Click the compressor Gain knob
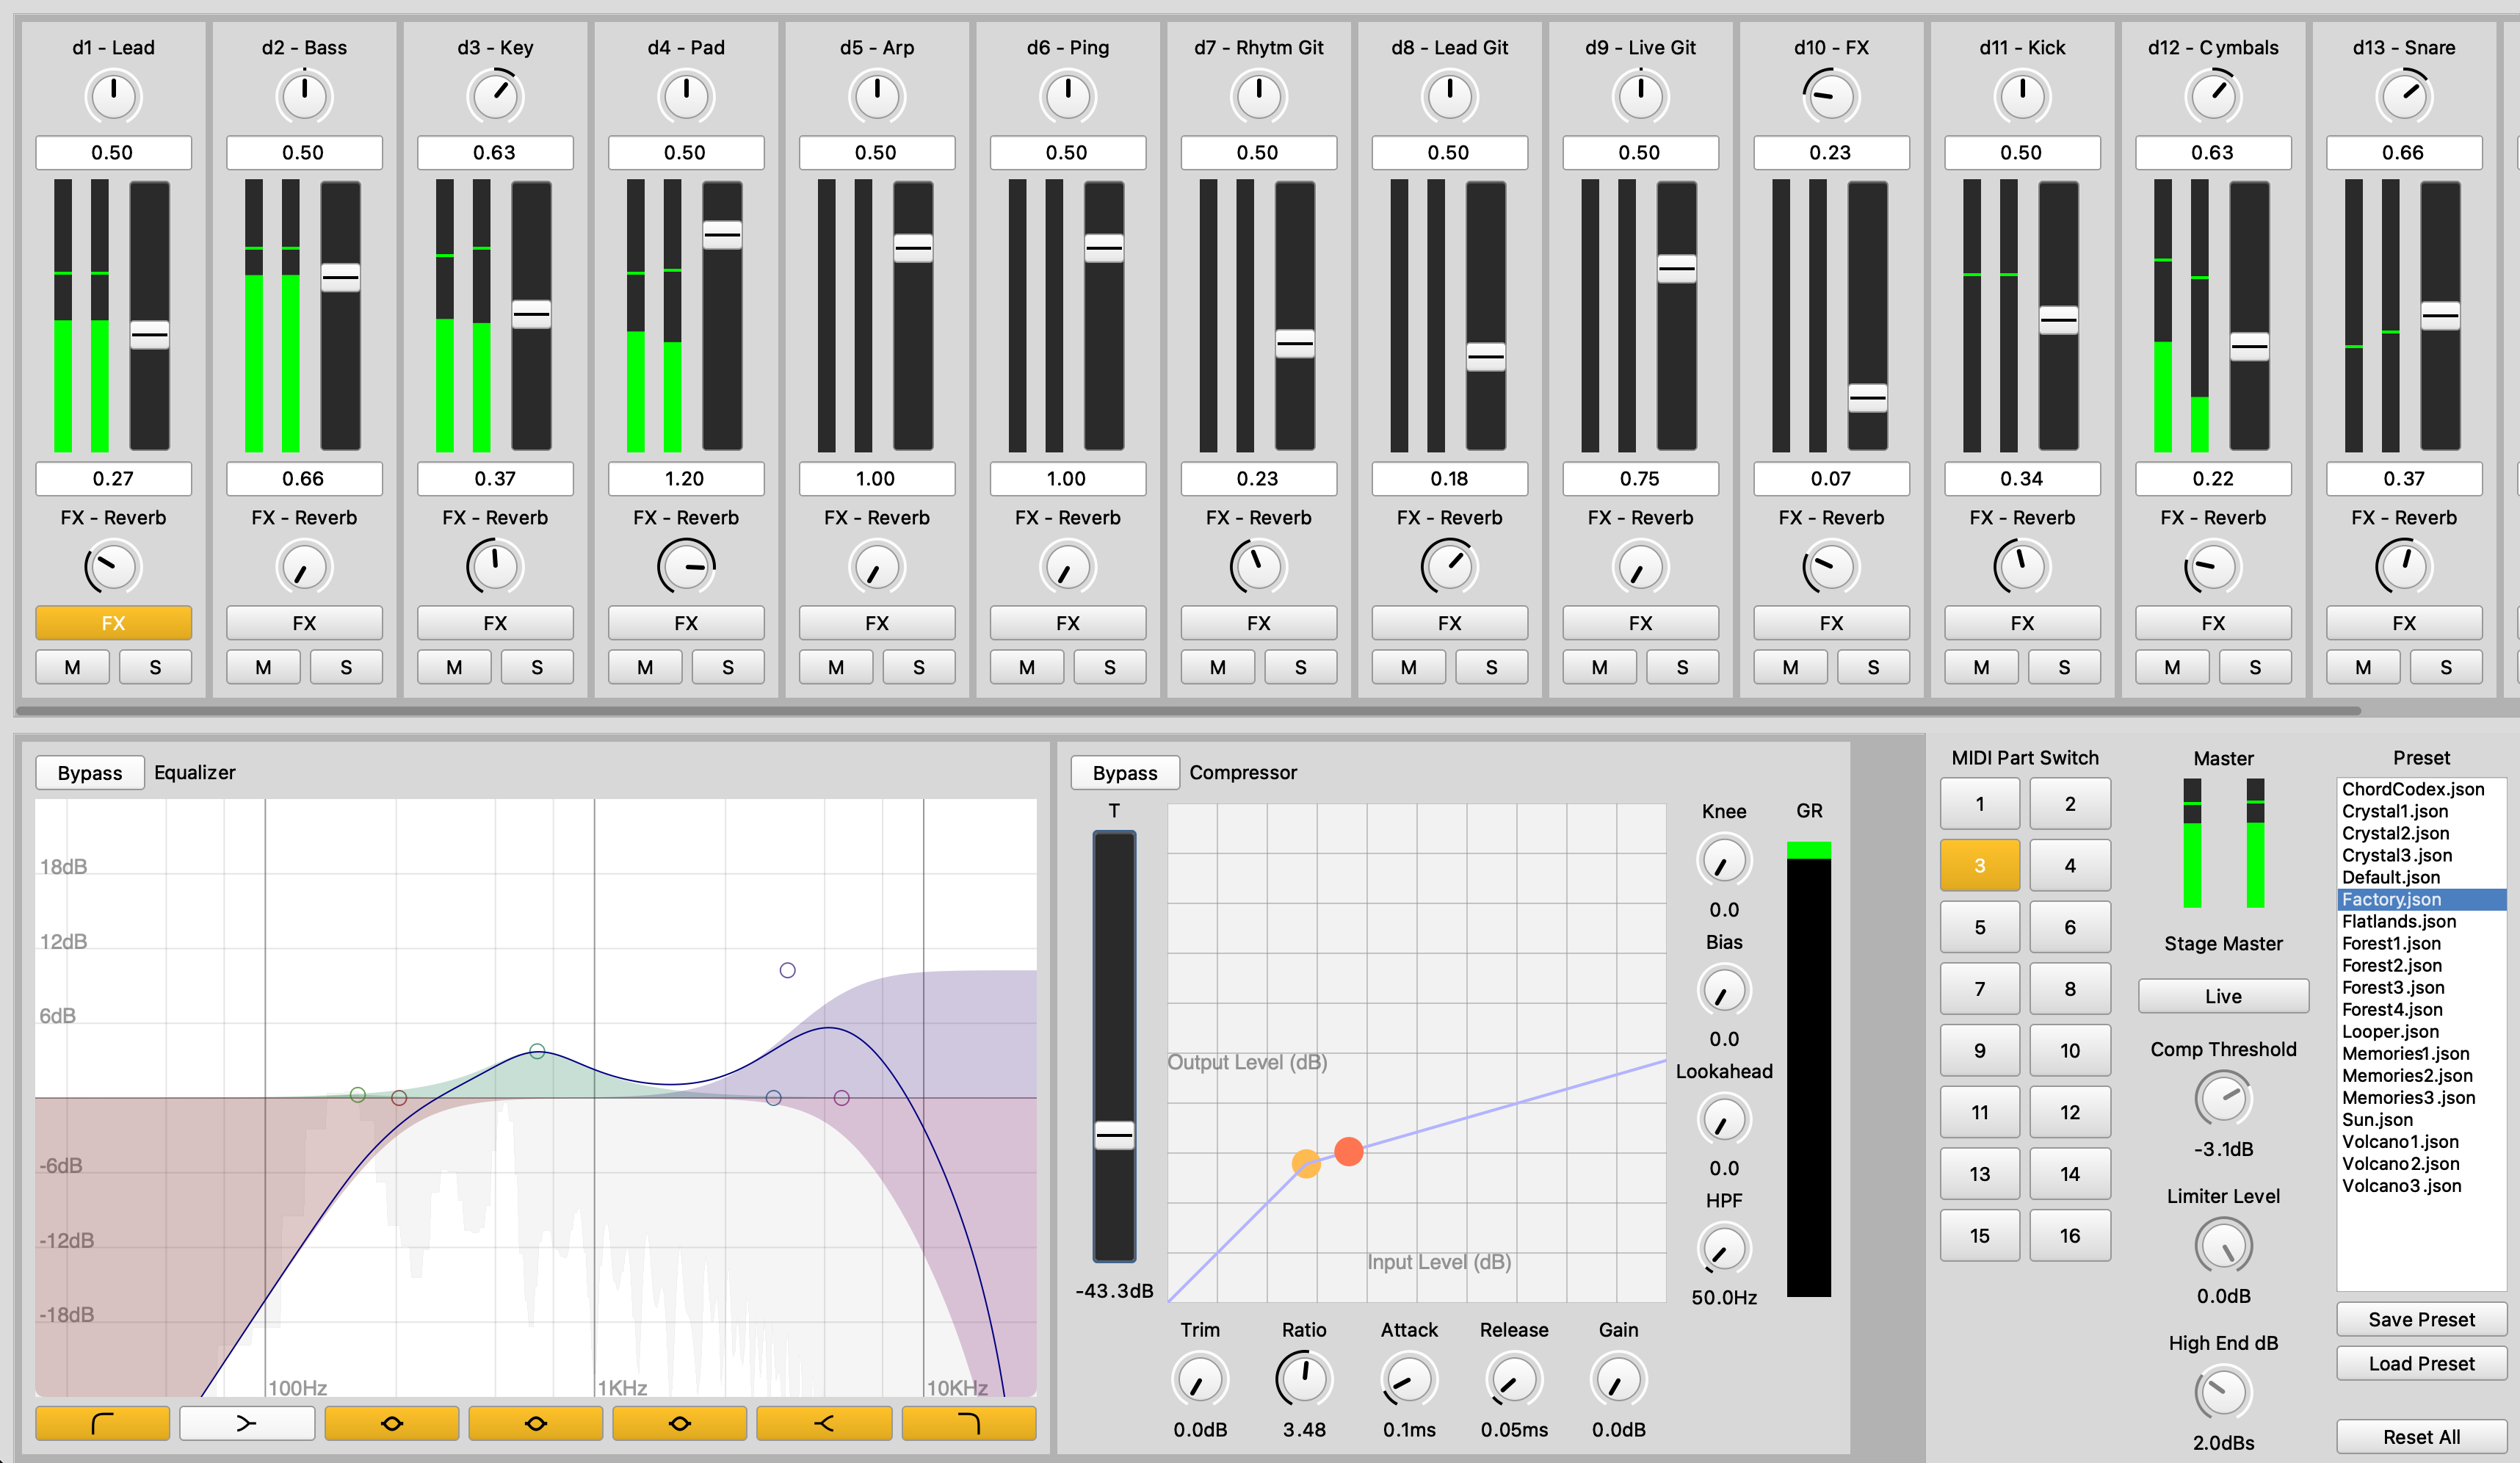Image resolution: width=2520 pixels, height=1463 pixels. click(1618, 1380)
